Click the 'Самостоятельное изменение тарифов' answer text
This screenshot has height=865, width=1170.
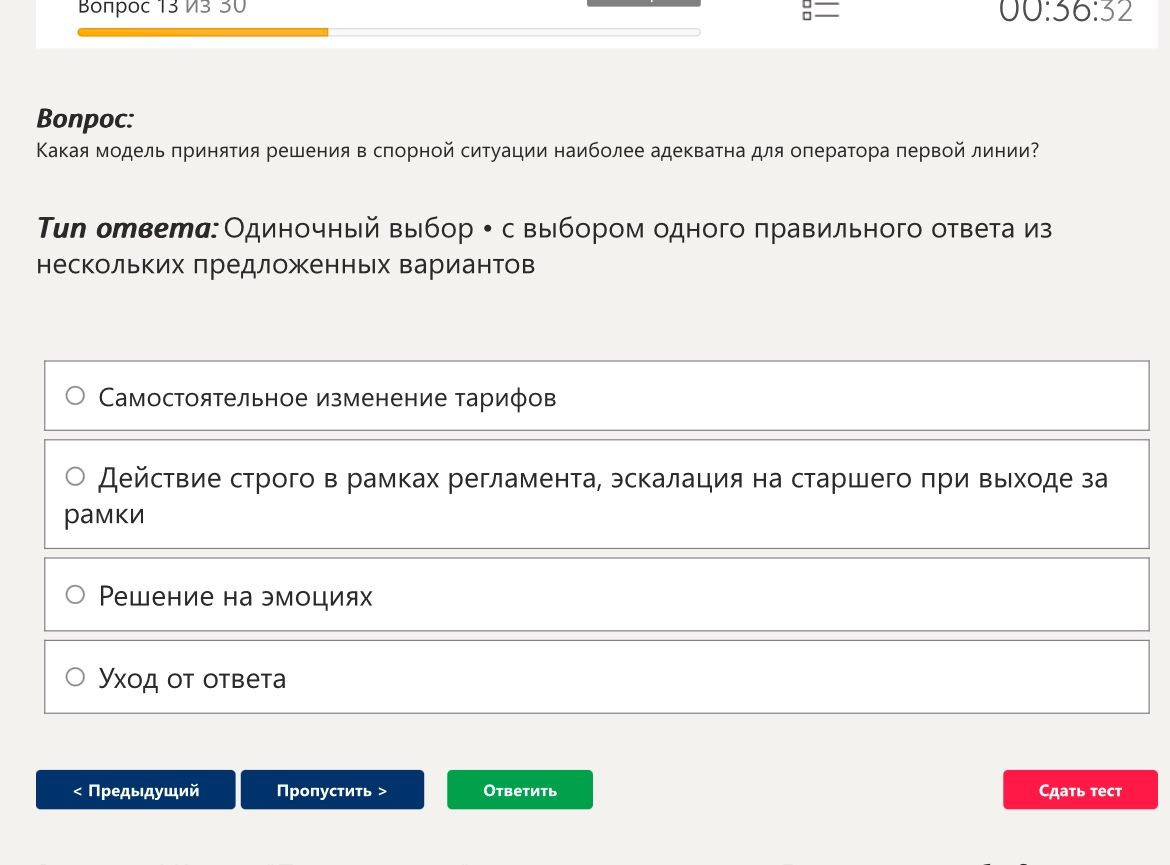tap(328, 398)
